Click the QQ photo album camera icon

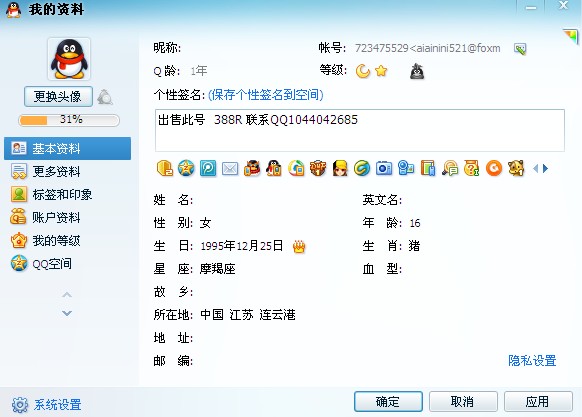coord(384,169)
